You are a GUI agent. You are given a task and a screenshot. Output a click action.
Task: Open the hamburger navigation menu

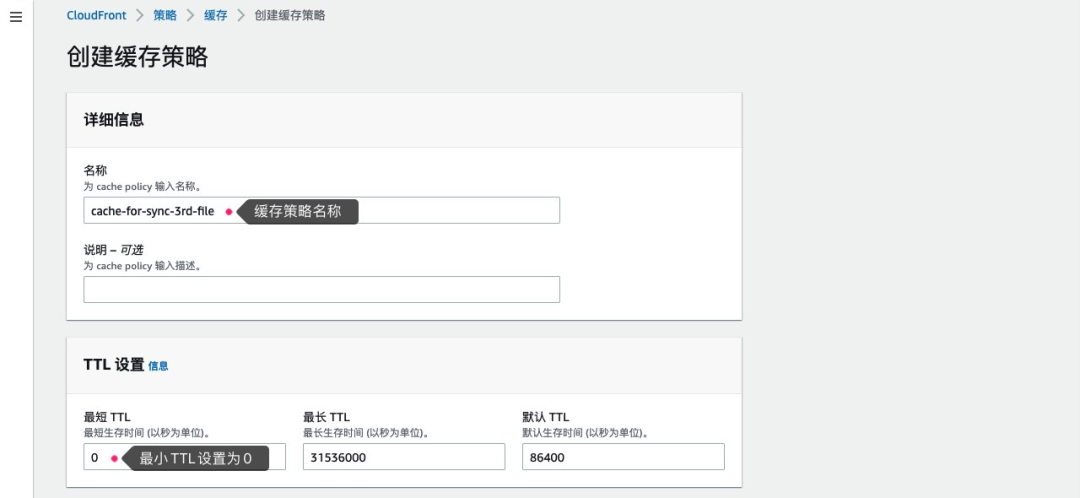point(15,17)
